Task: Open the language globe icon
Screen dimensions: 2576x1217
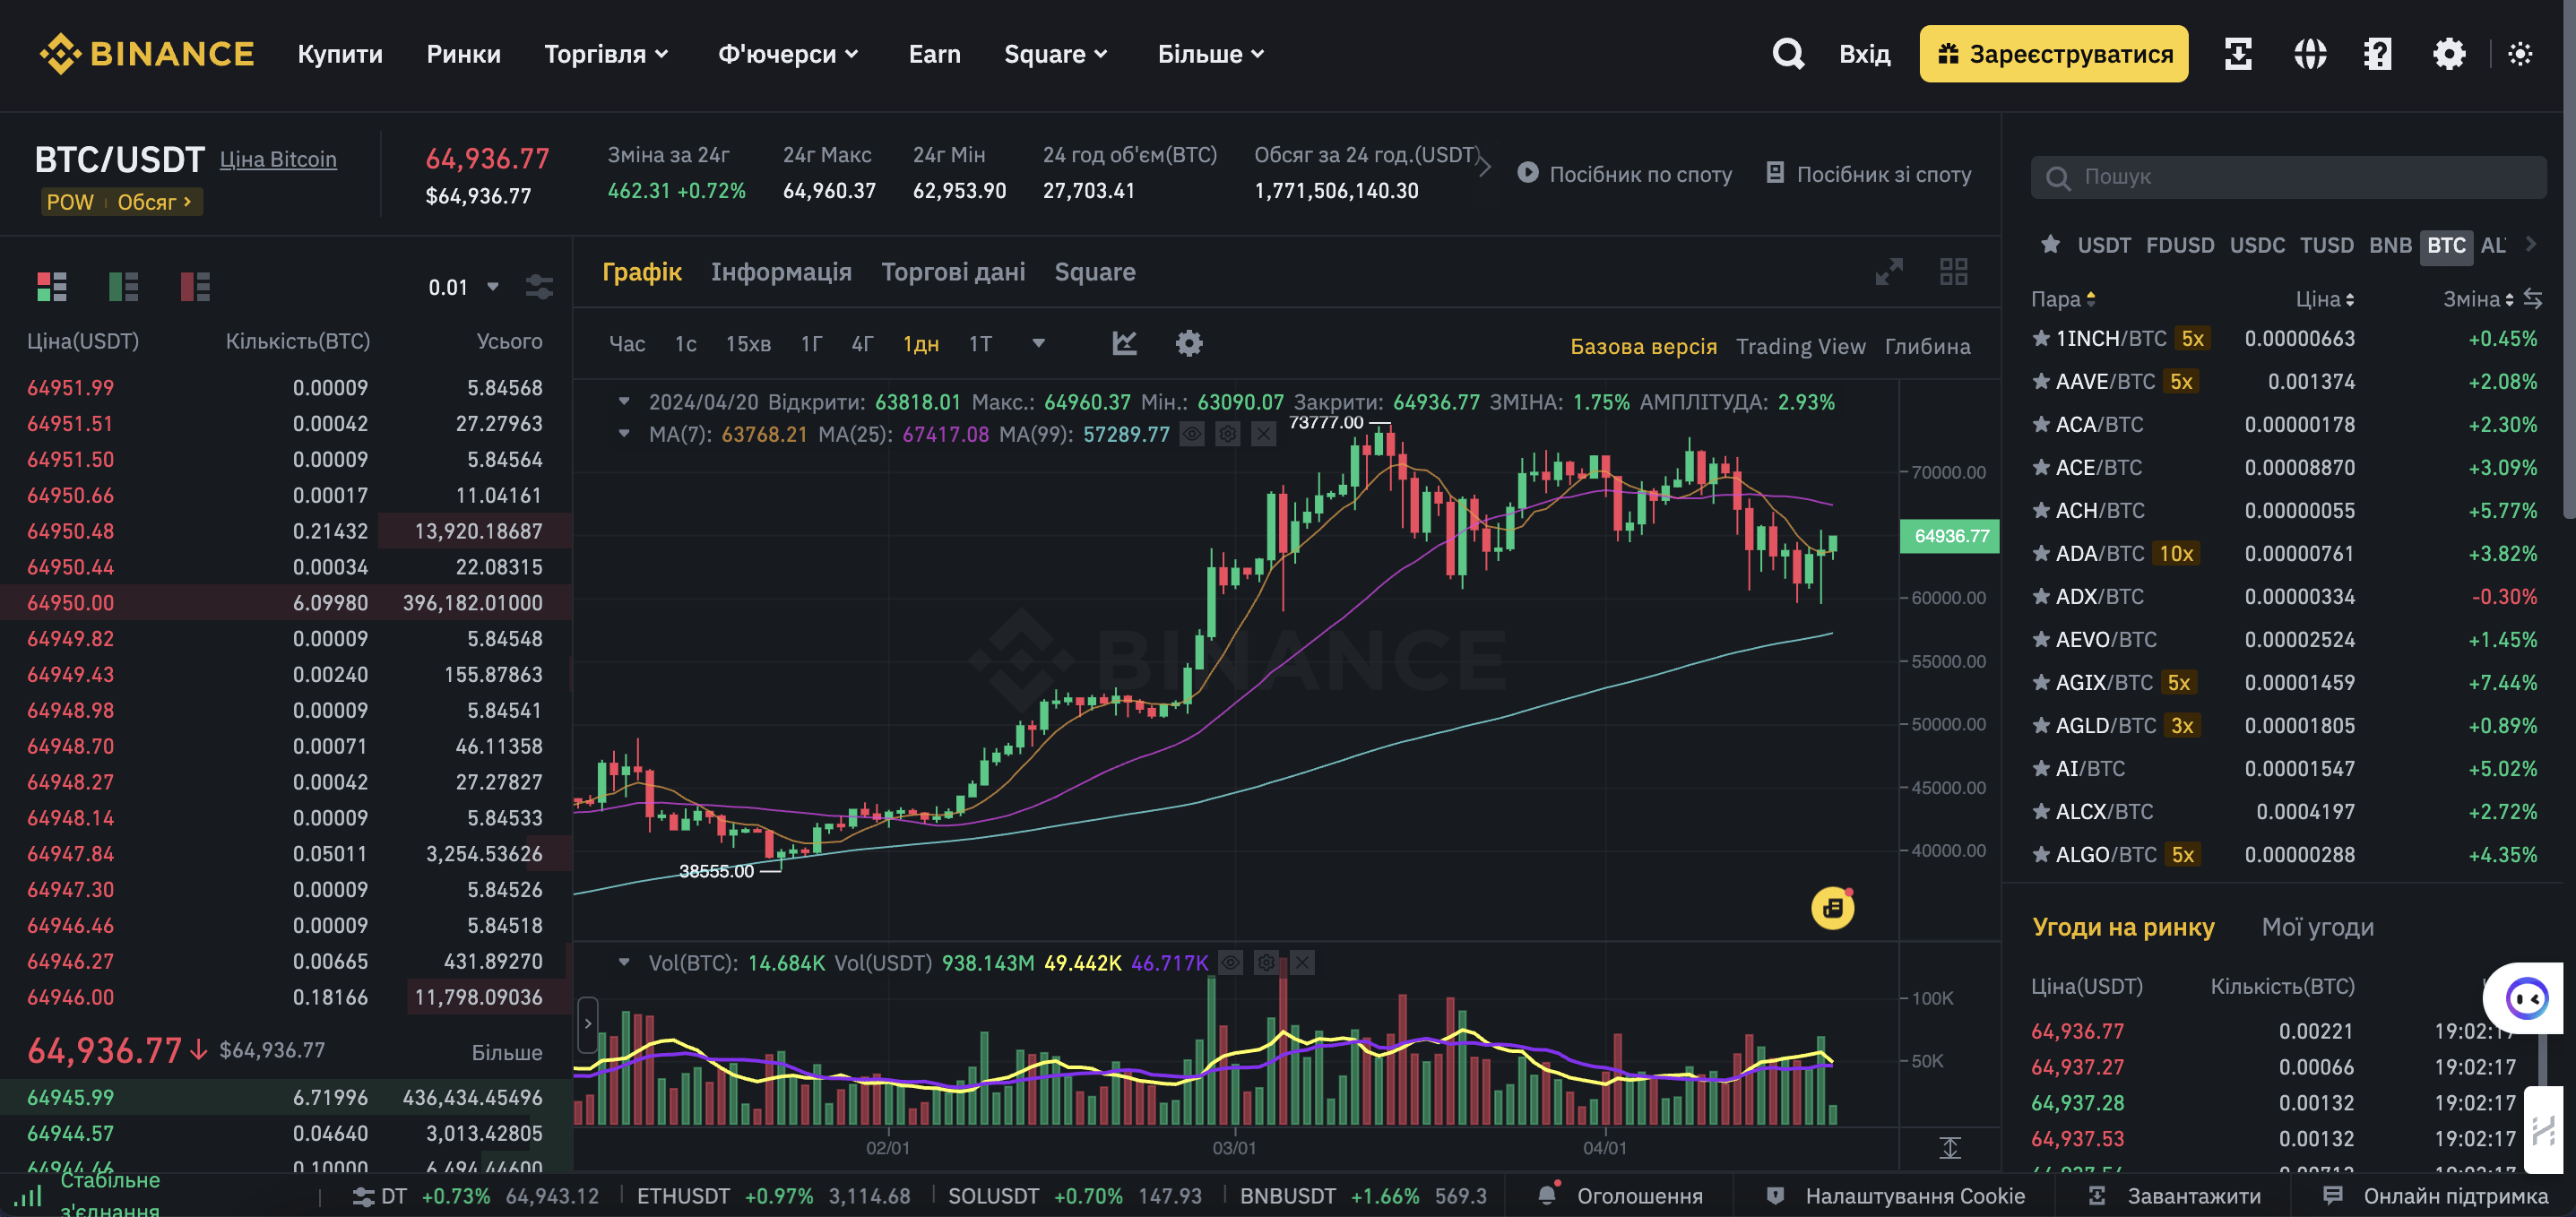Action: click(2310, 53)
